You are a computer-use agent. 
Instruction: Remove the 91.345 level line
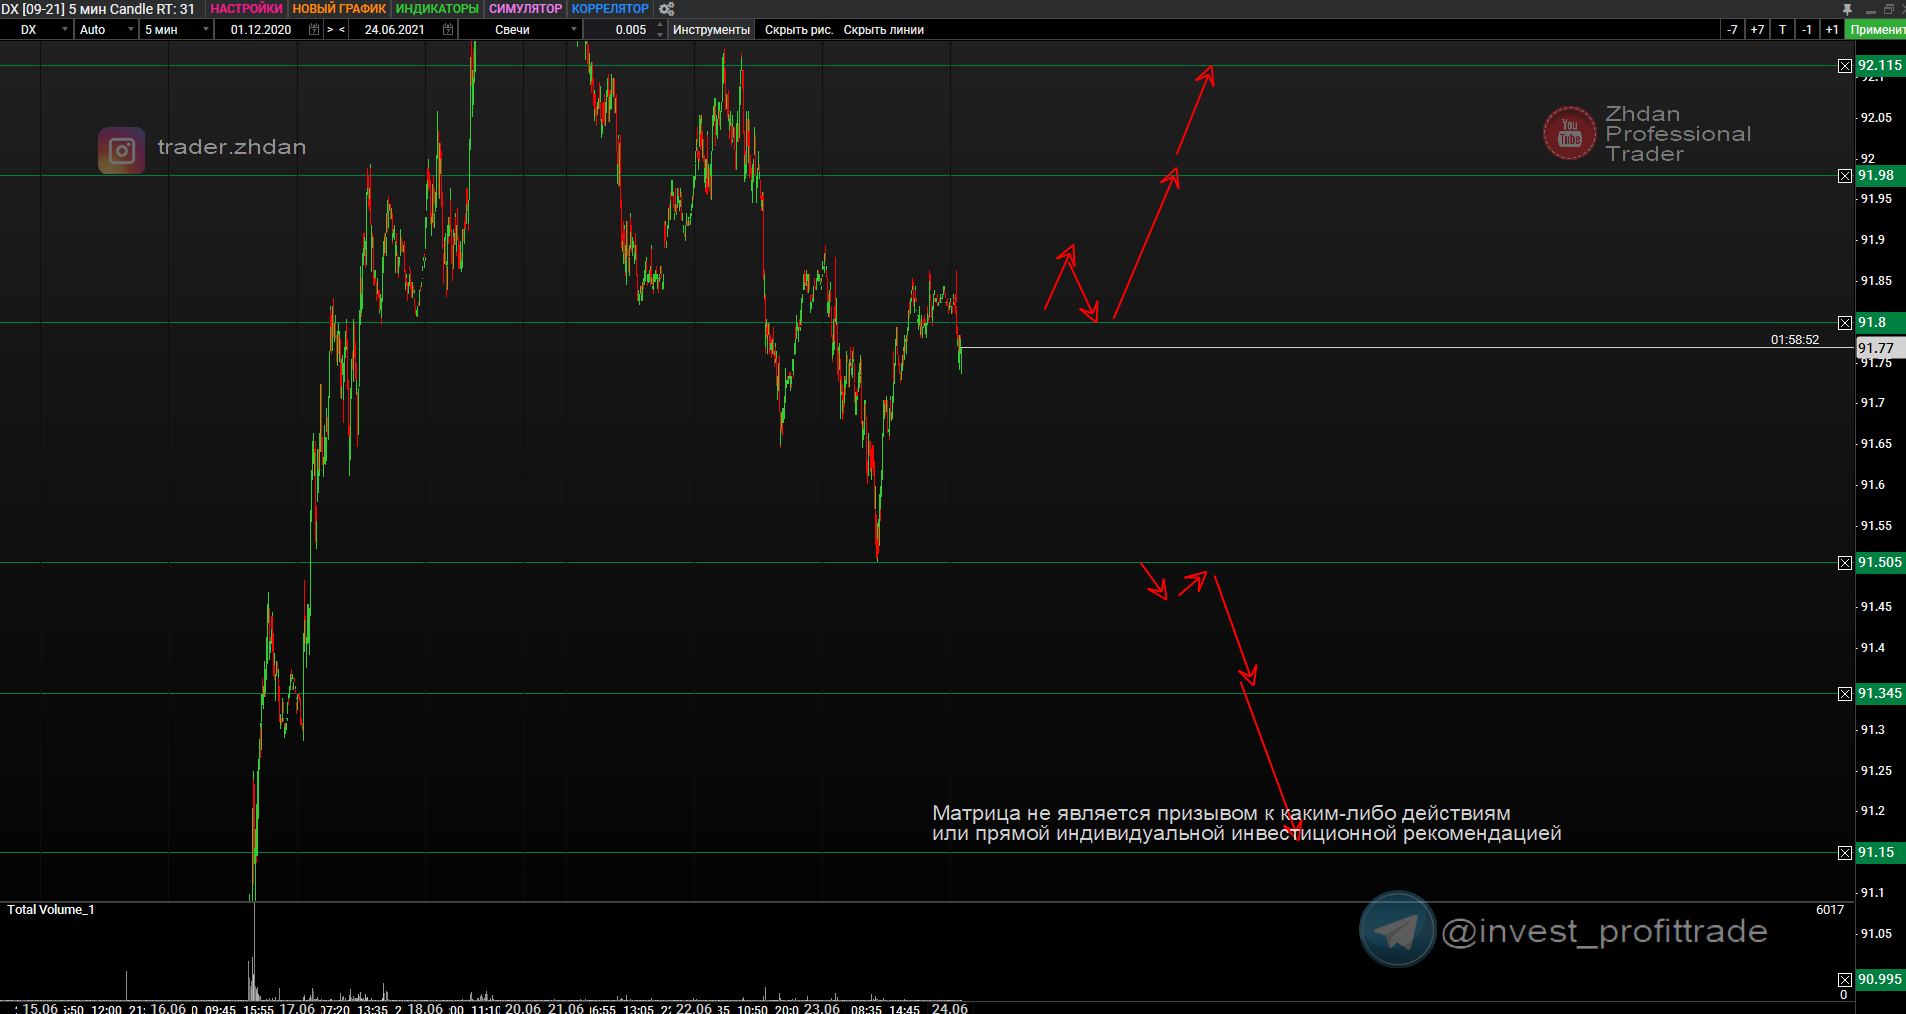1845,694
